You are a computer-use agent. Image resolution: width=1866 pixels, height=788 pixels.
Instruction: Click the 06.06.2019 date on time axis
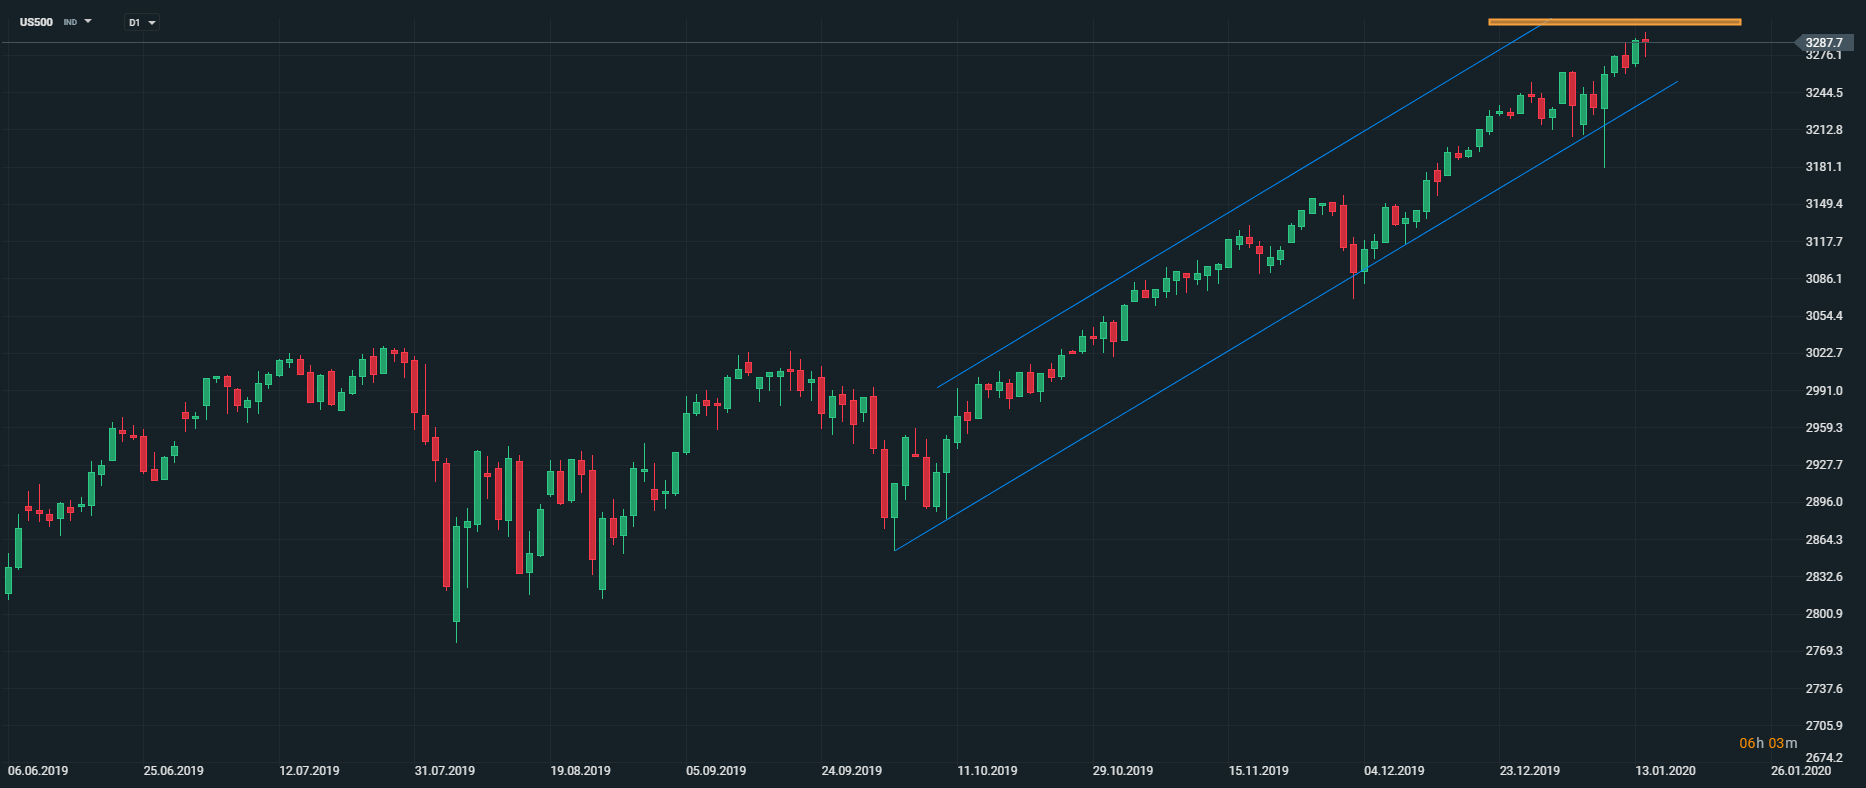tap(38, 771)
